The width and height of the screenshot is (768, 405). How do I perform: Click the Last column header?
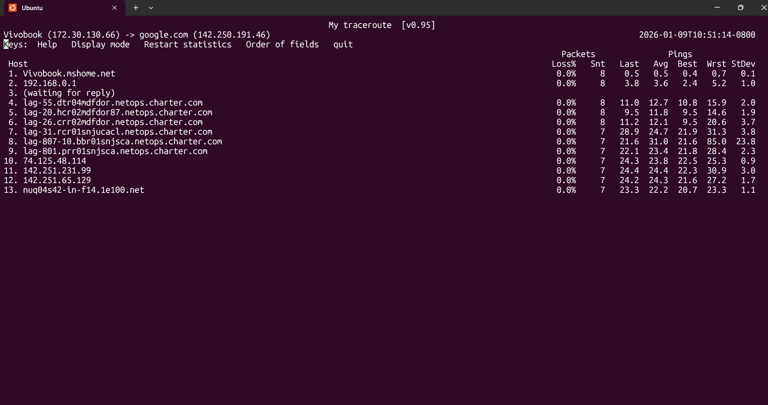(629, 64)
